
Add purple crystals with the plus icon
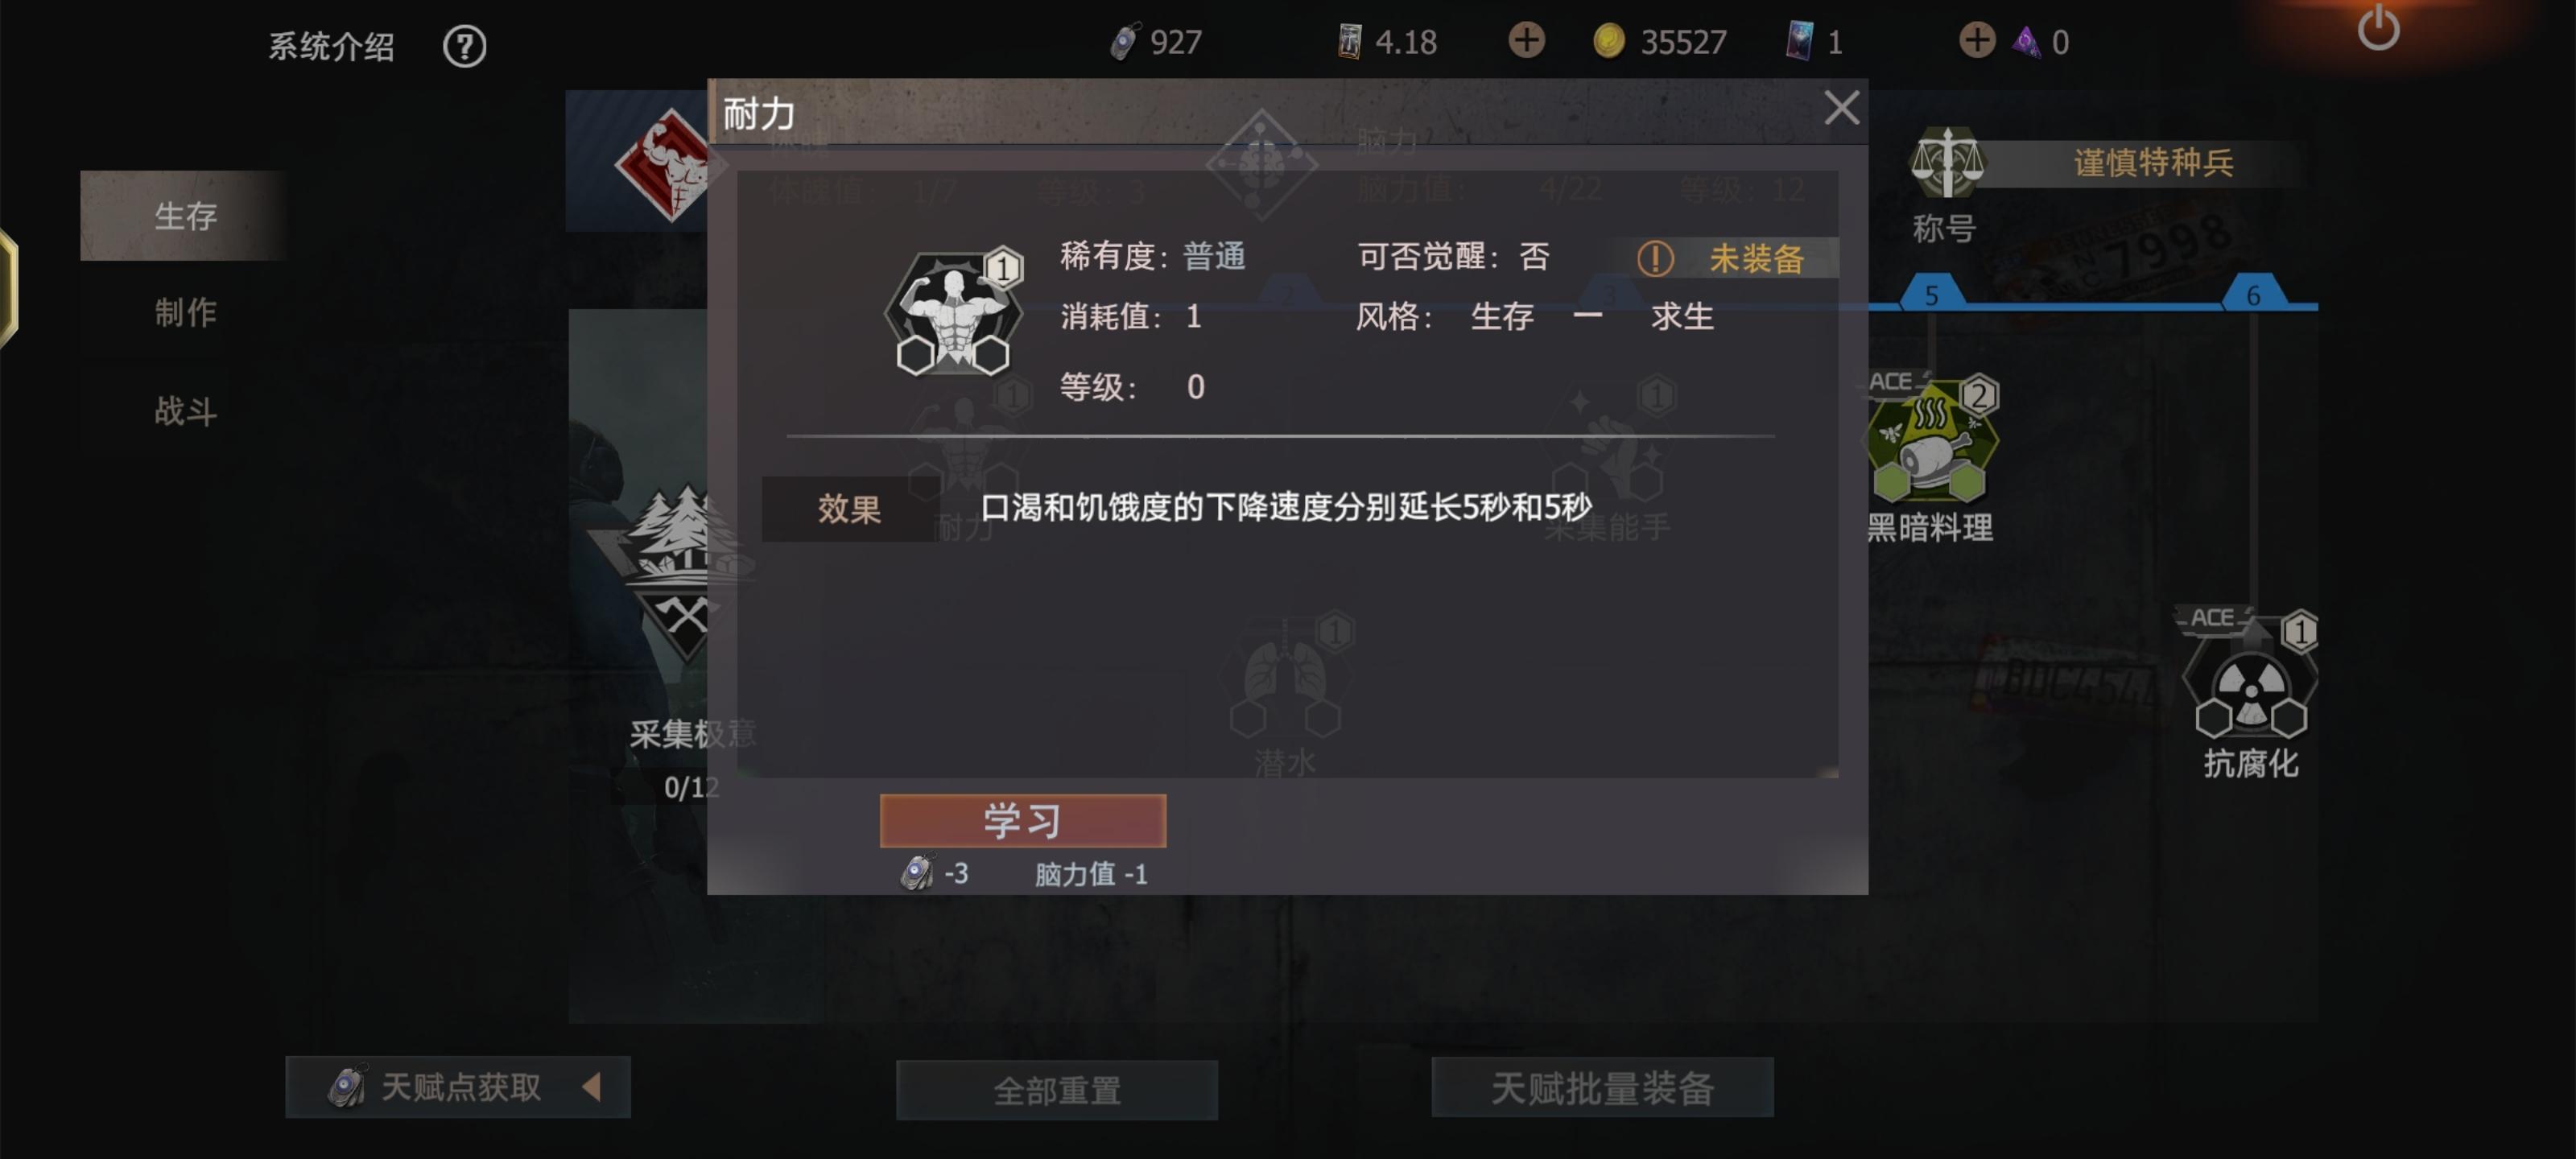(x=1976, y=41)
